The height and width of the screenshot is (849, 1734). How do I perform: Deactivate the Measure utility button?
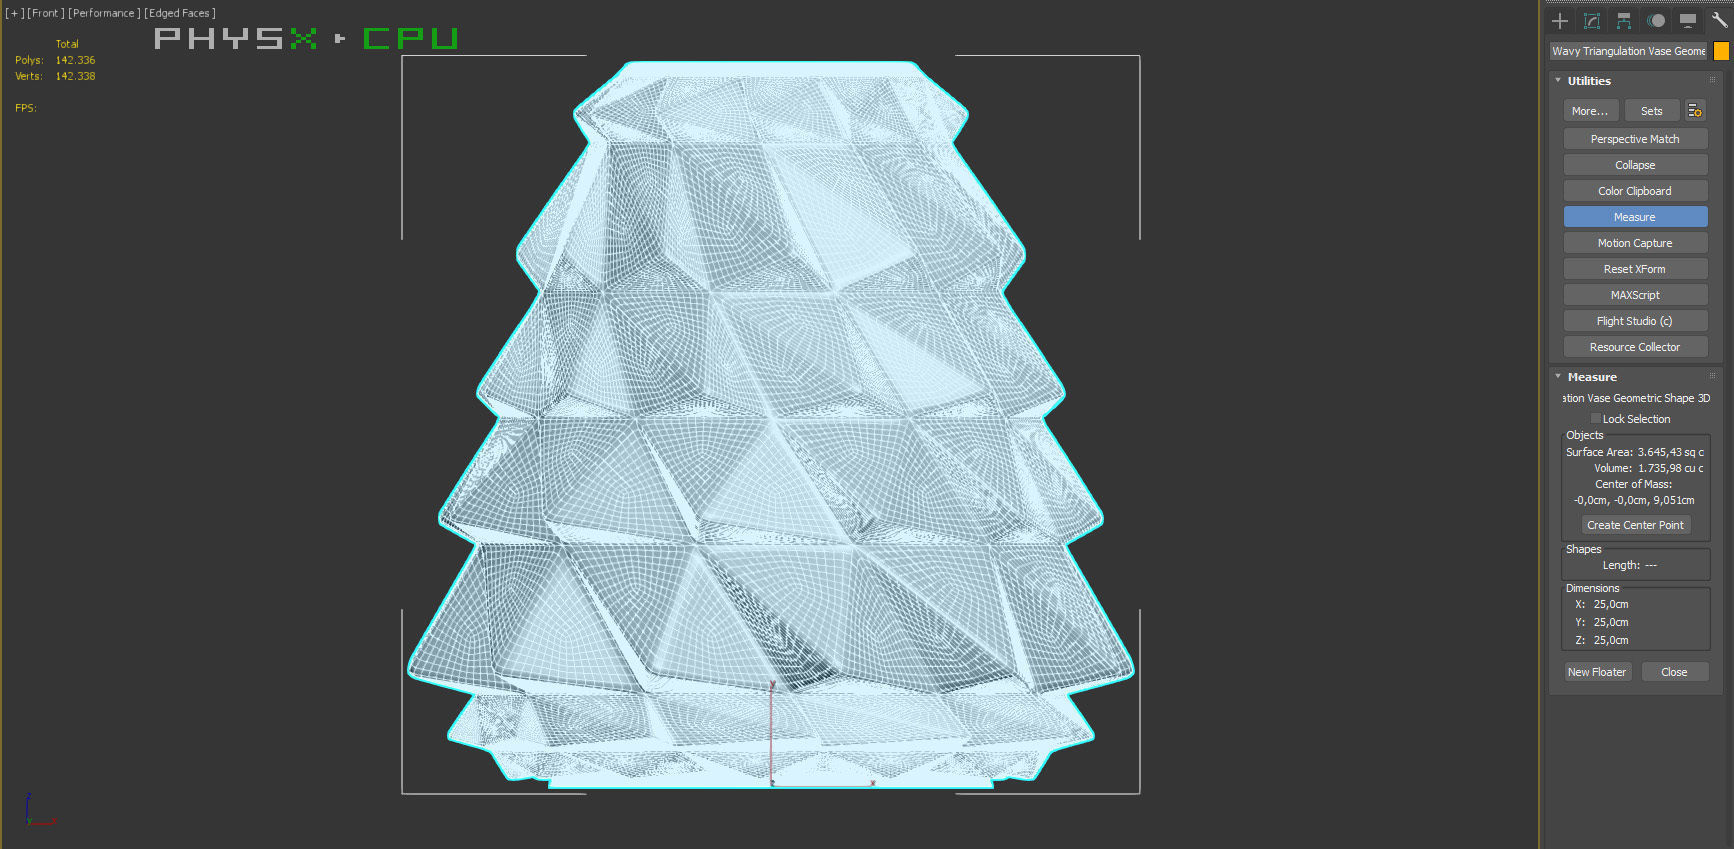click(x=1635, y=217)
